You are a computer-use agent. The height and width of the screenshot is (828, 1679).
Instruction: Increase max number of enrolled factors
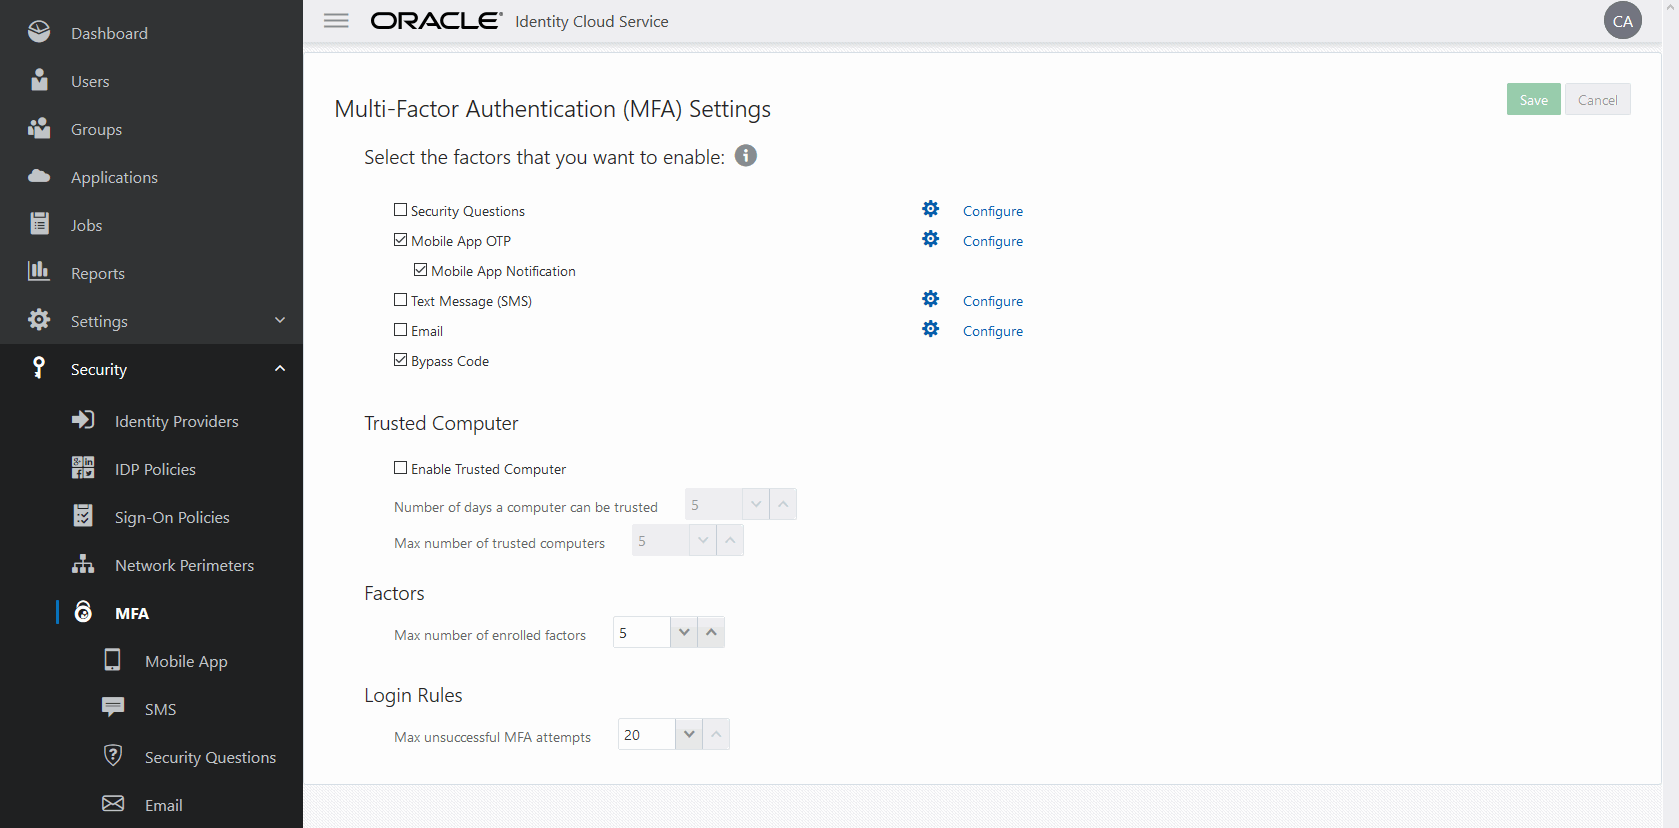(x=711, y=632)
